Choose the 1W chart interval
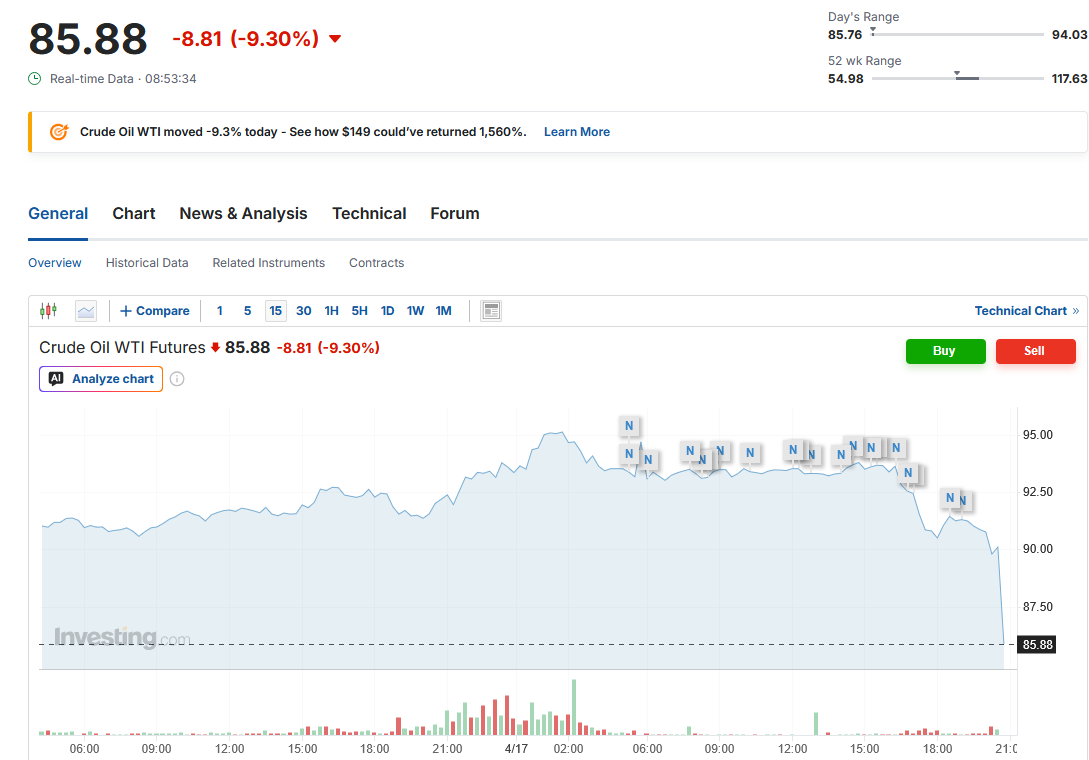Viewport: 1089px width, 760px height. [415, 311]
